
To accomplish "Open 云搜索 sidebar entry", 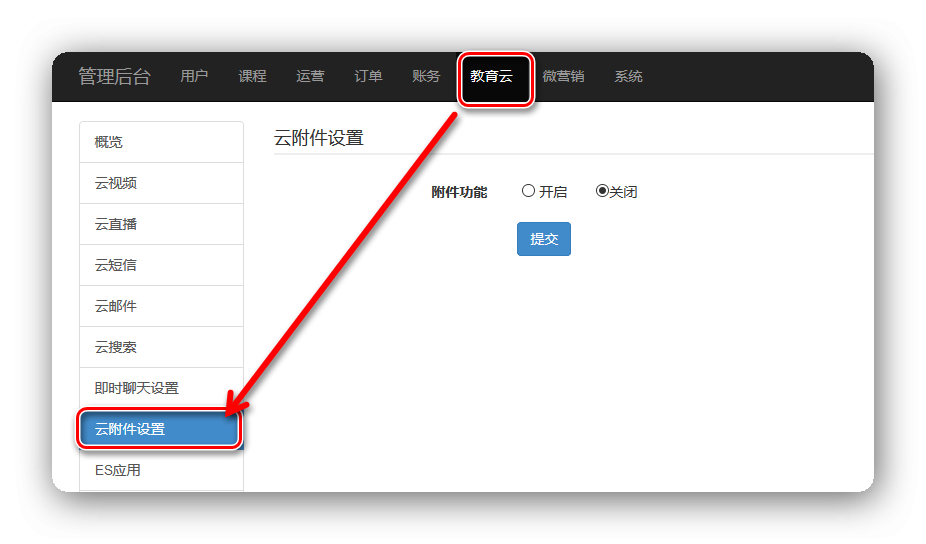I will [160, 347].
